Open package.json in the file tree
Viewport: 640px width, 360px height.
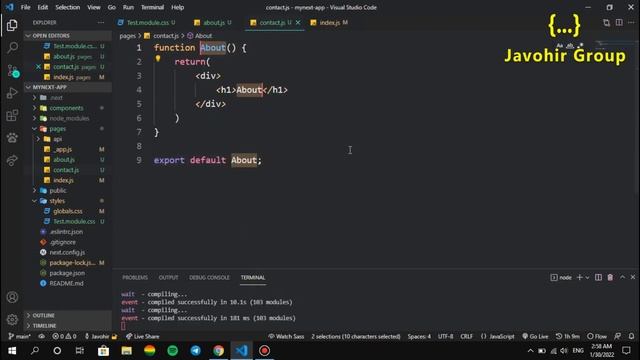pos(67,273)
